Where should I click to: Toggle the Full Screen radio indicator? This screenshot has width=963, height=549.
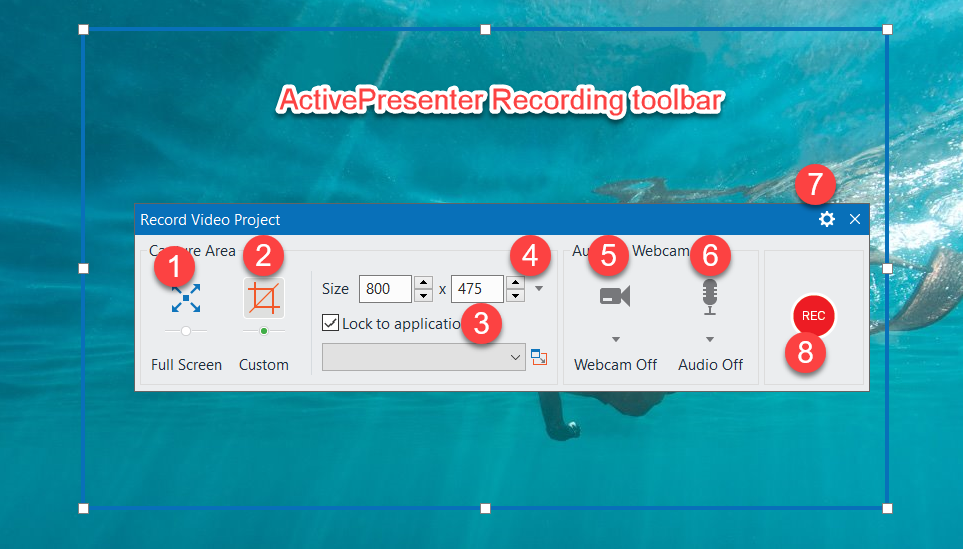click(x=185, y=331)
